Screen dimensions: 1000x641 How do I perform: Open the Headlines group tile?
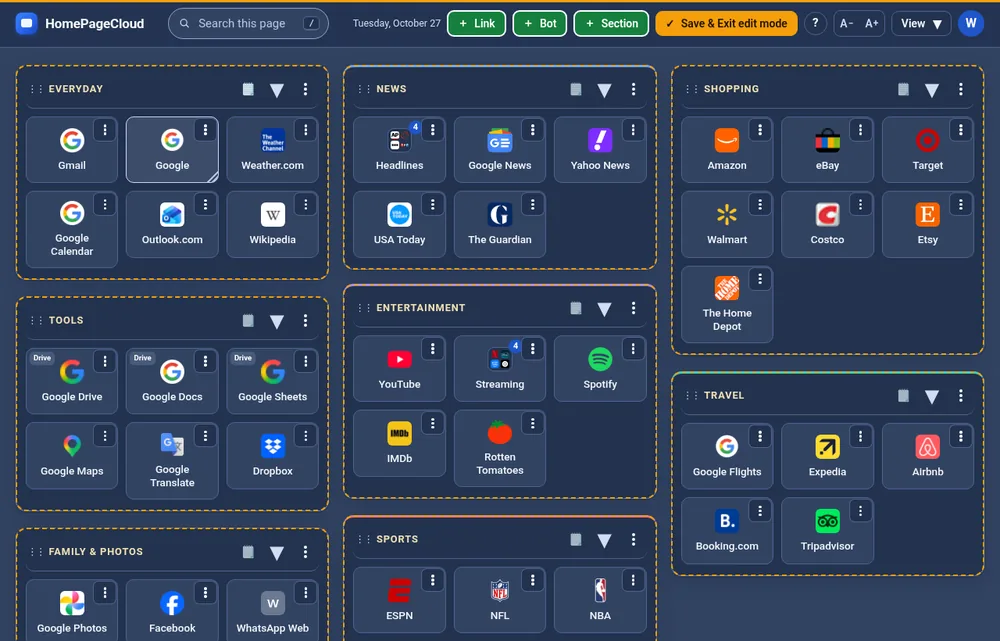pyautogui.click(x=399, y=150)
